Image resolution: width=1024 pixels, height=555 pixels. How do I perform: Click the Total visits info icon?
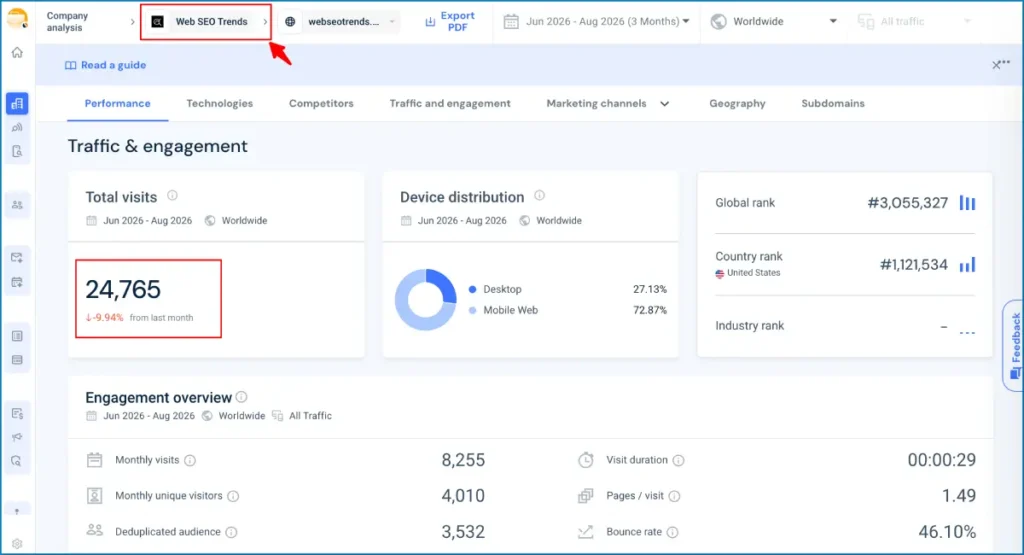(172, 195)
